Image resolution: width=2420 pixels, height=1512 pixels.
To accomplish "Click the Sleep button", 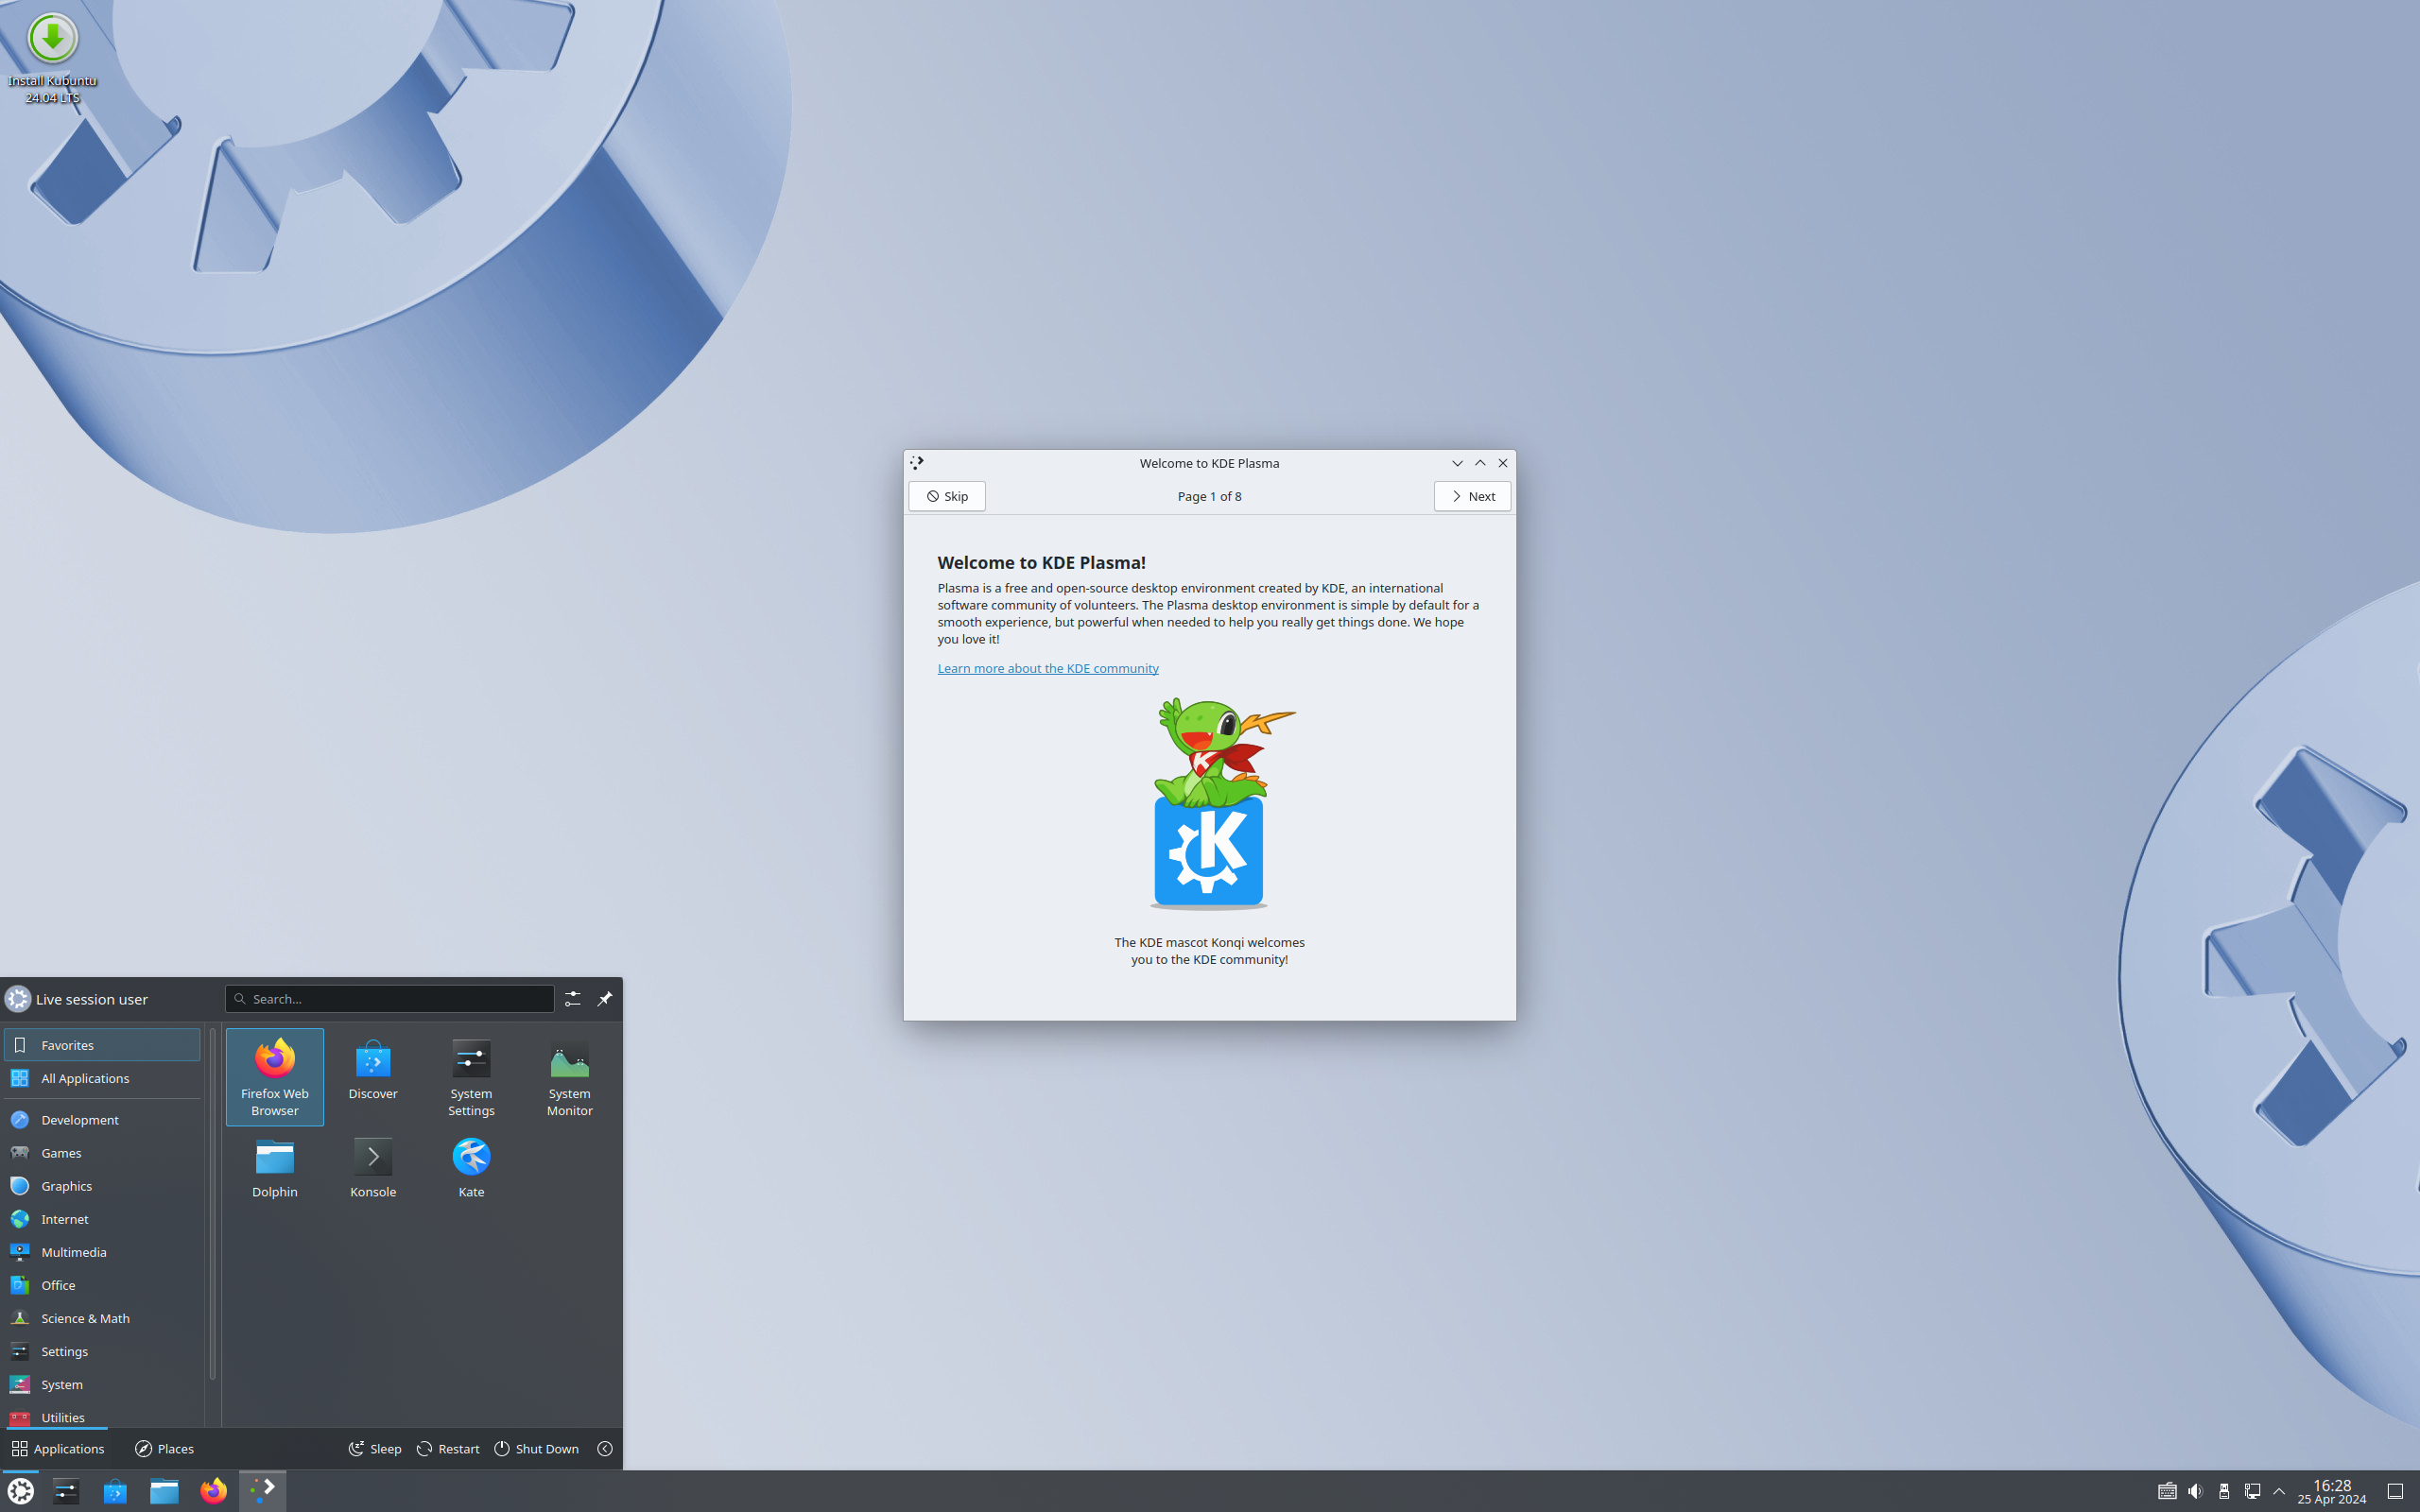I will [375, 1448].
